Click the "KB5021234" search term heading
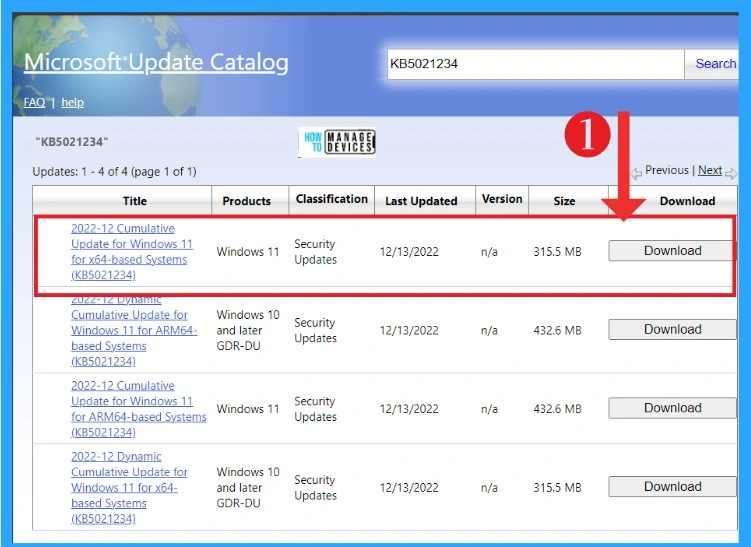 (72, 142)
